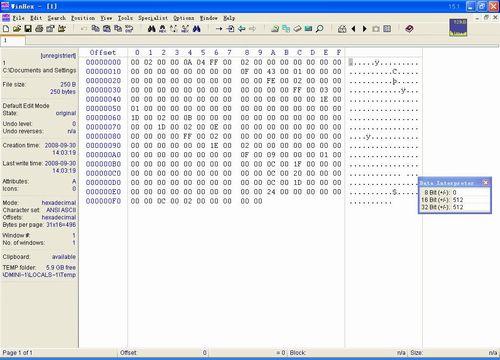The height and width of the screenshot is (360, 500).
Task: Select the file tab labeled 1
Action: (x=13, y=41)
